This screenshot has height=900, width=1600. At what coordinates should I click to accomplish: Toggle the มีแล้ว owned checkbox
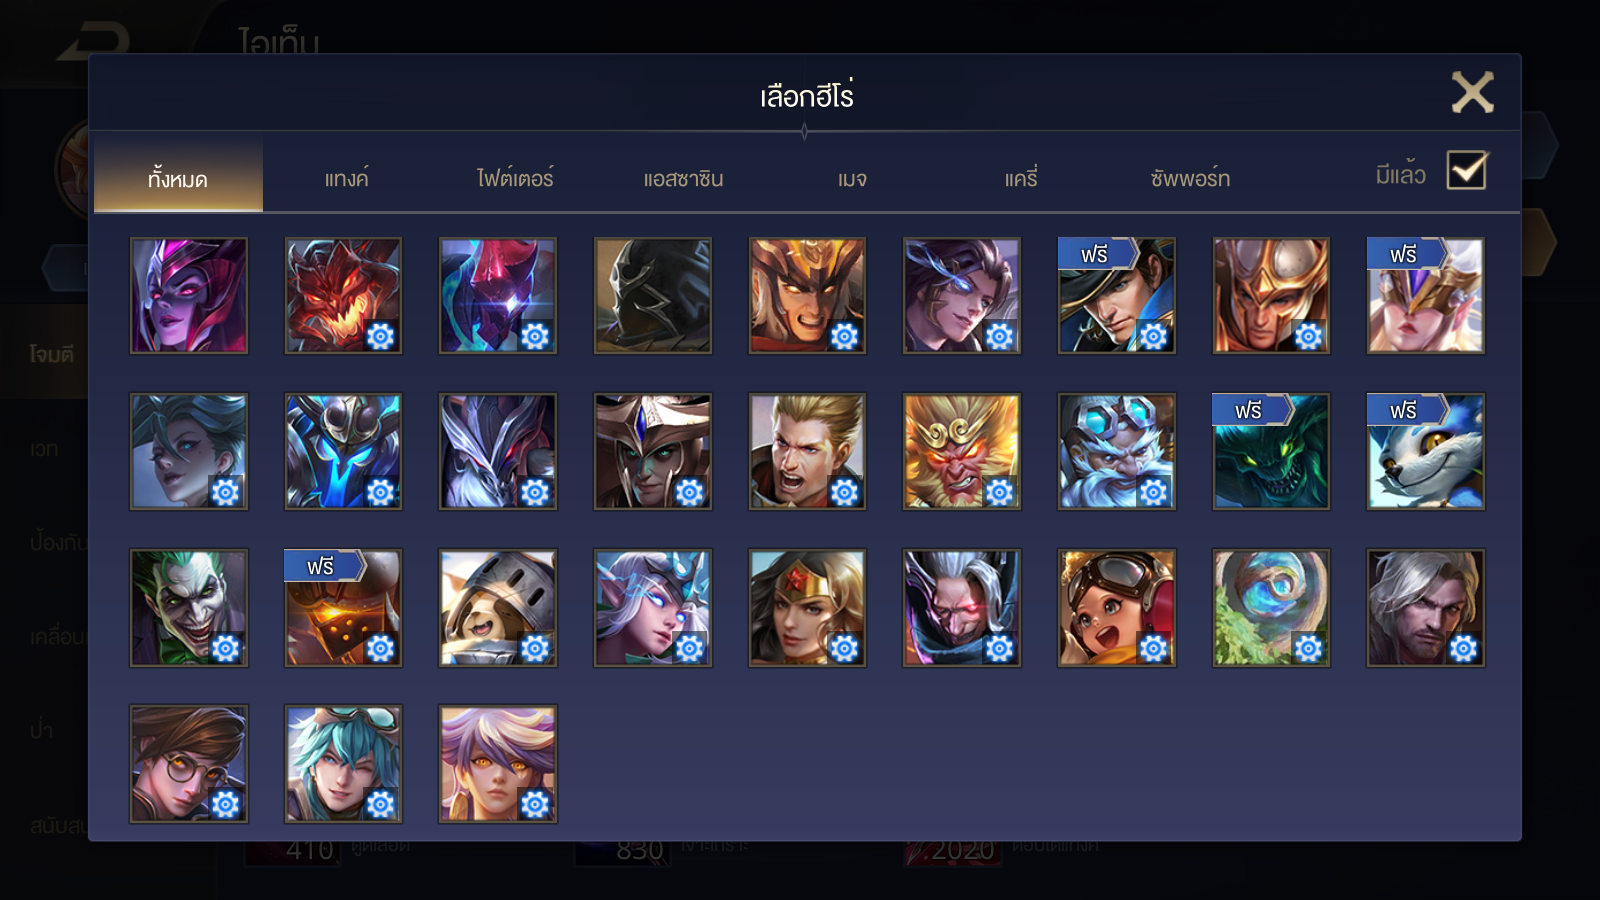pyautogui.click(x=1467, y=171)
